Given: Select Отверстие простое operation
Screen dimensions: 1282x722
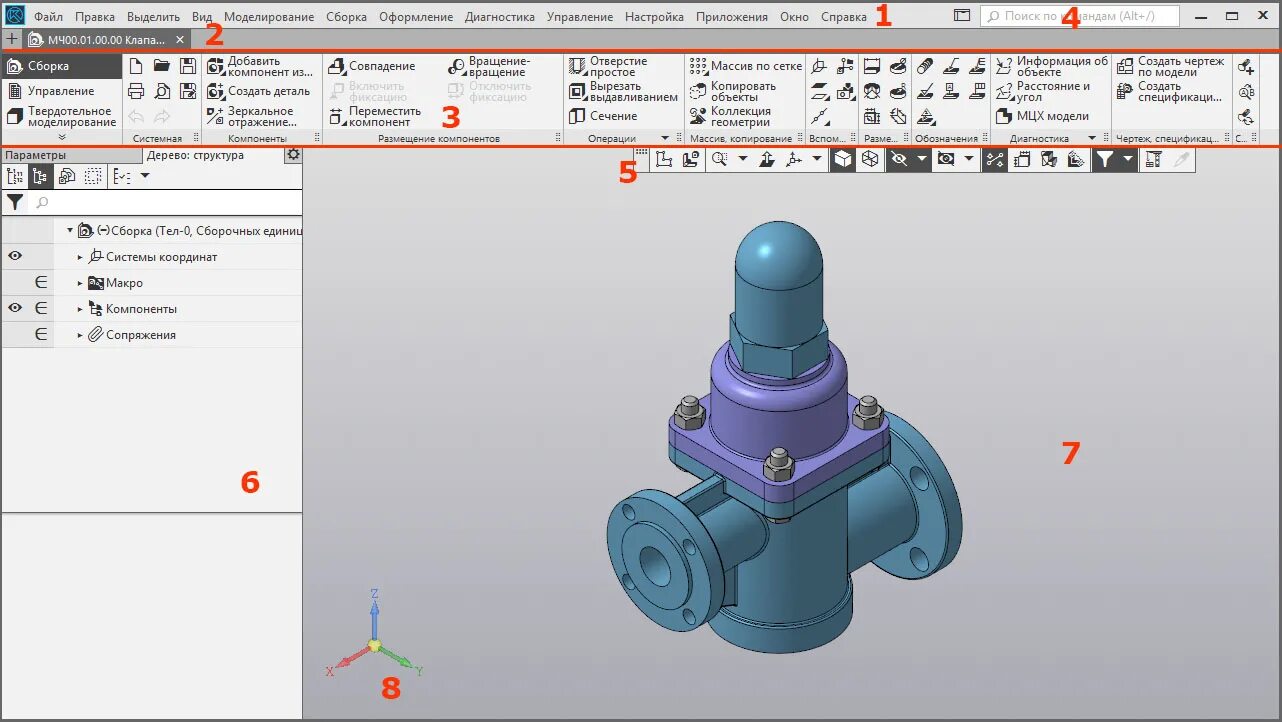Looking at the screenshot, I should tap(608, 66).
